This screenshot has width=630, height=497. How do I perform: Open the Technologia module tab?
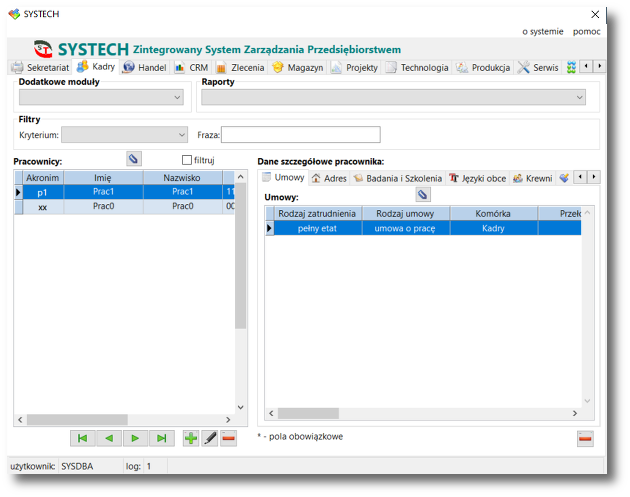pos(417,67)
